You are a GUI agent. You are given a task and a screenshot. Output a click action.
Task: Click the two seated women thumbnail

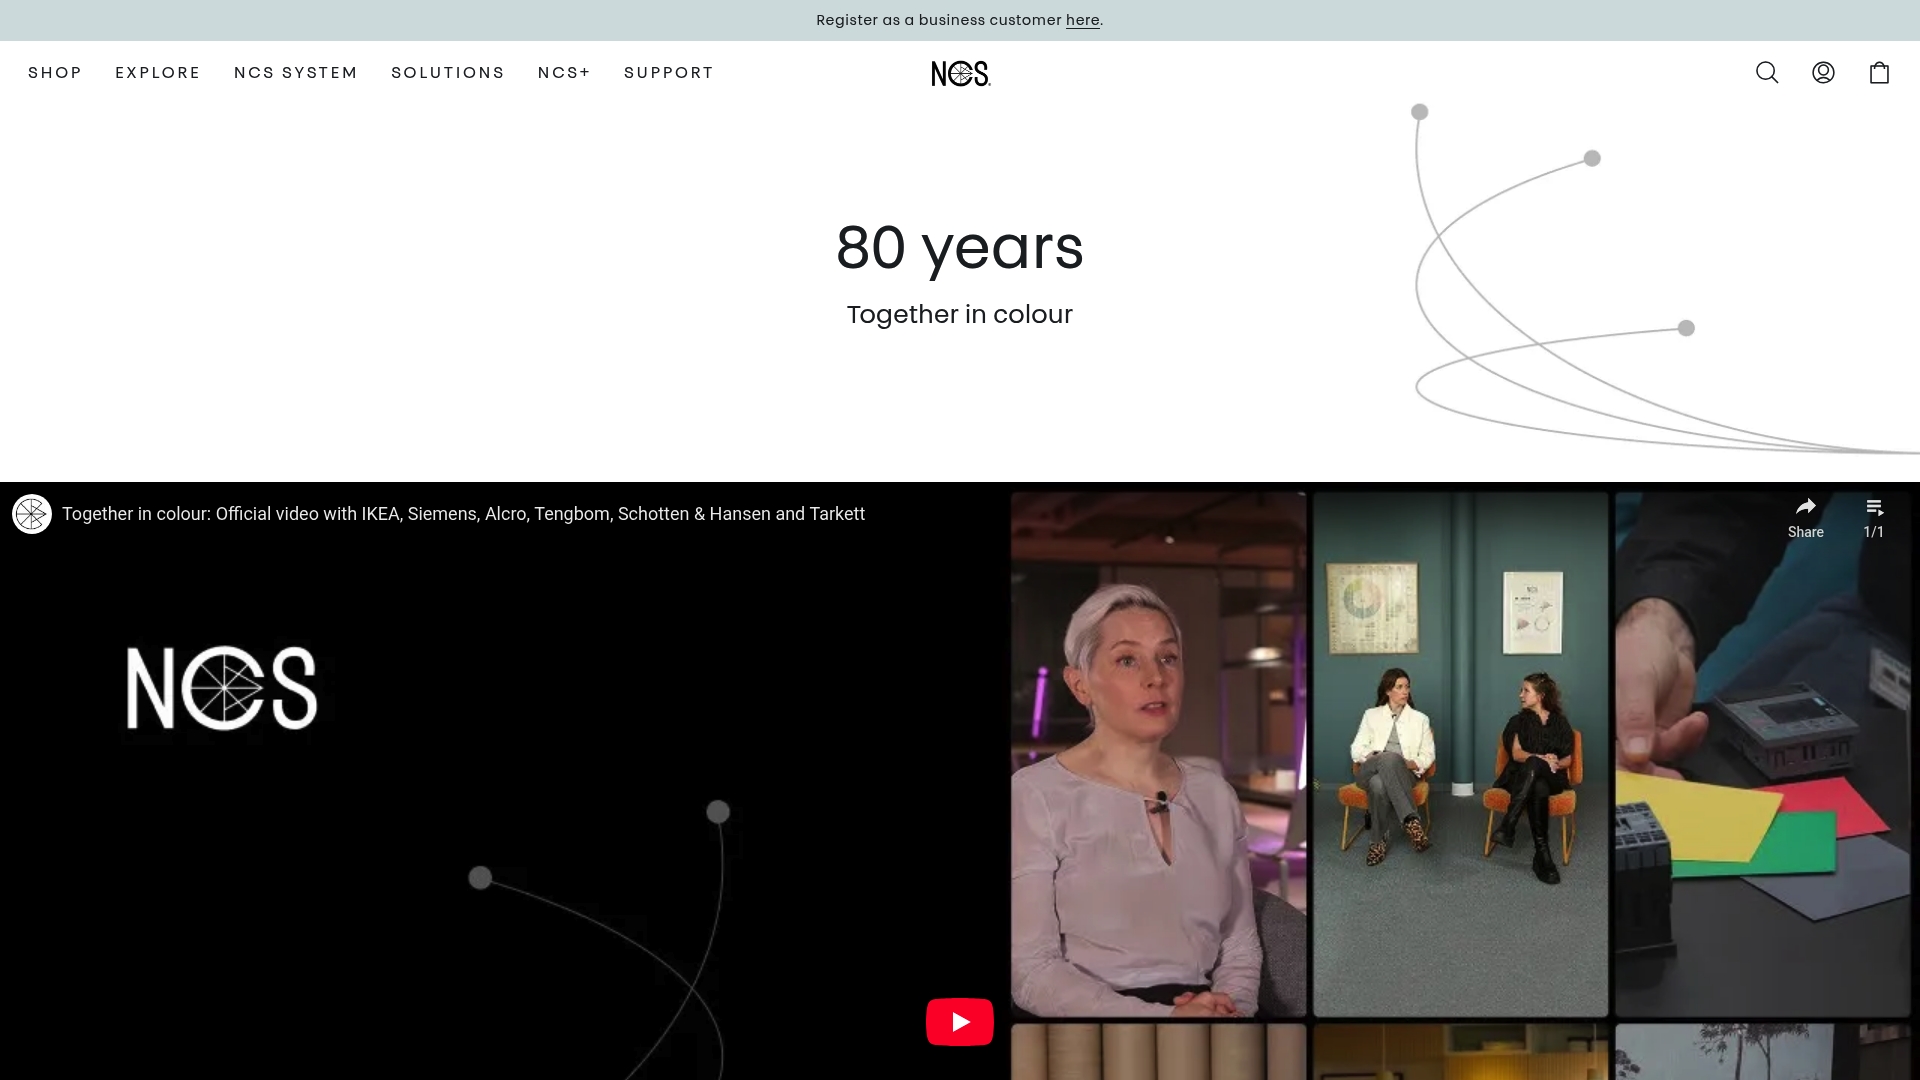point(1460,754)
